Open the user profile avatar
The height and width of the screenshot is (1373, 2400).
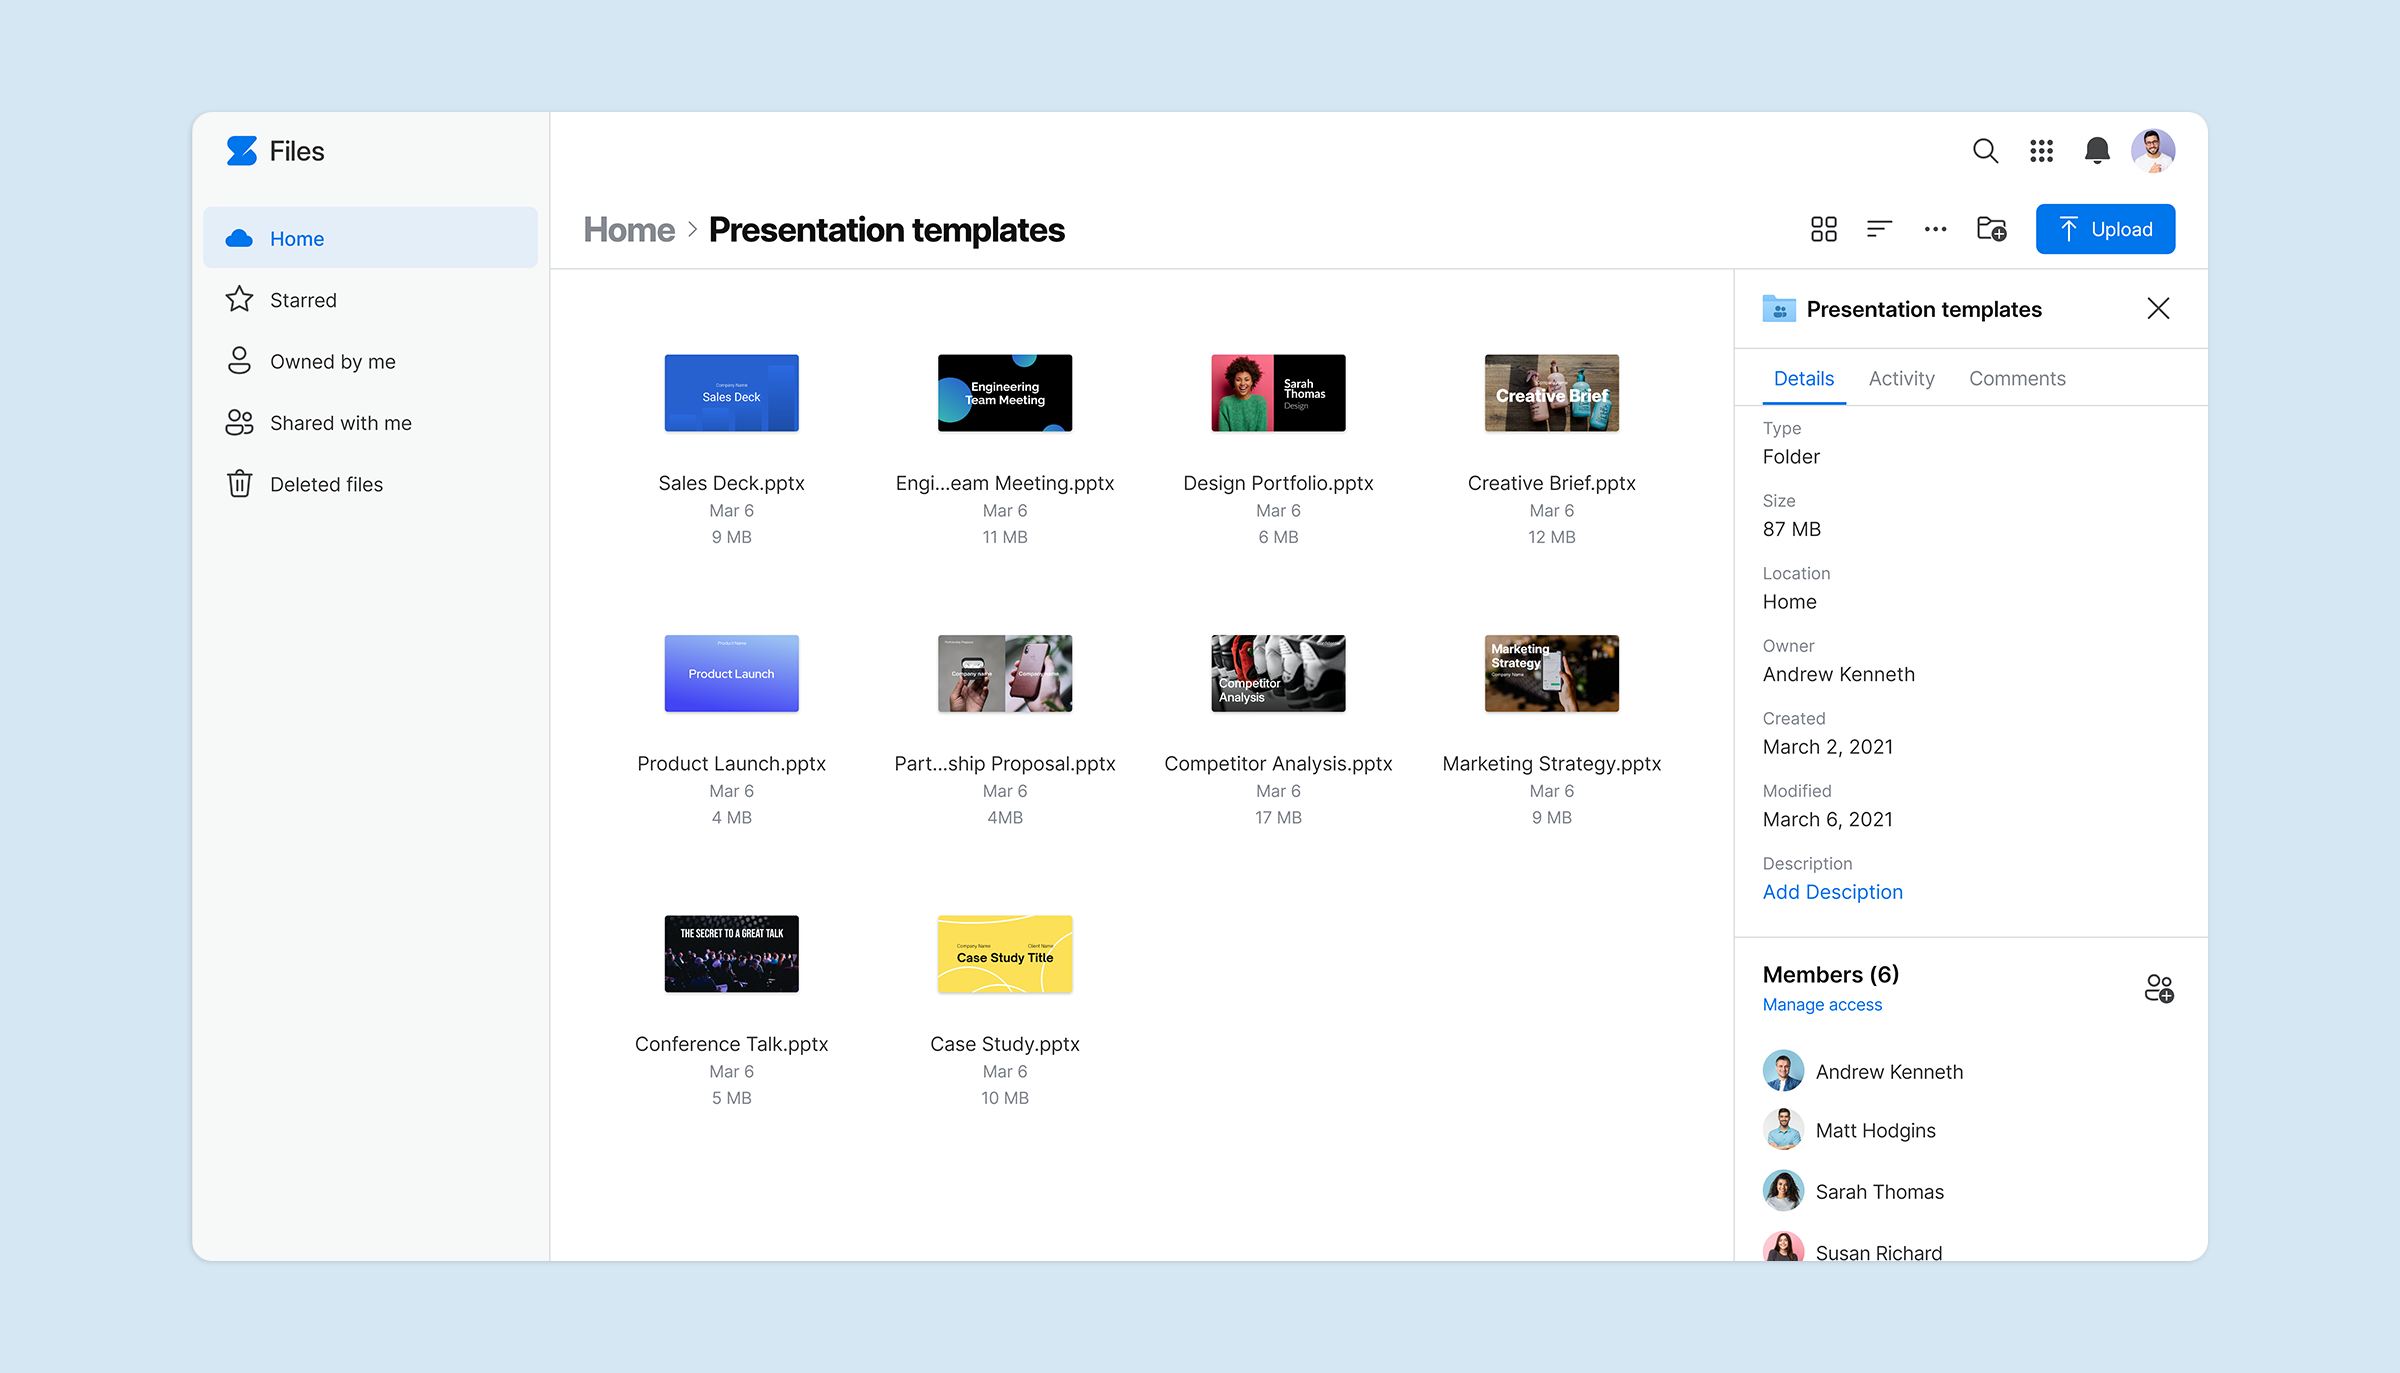tap(2153, 151)
